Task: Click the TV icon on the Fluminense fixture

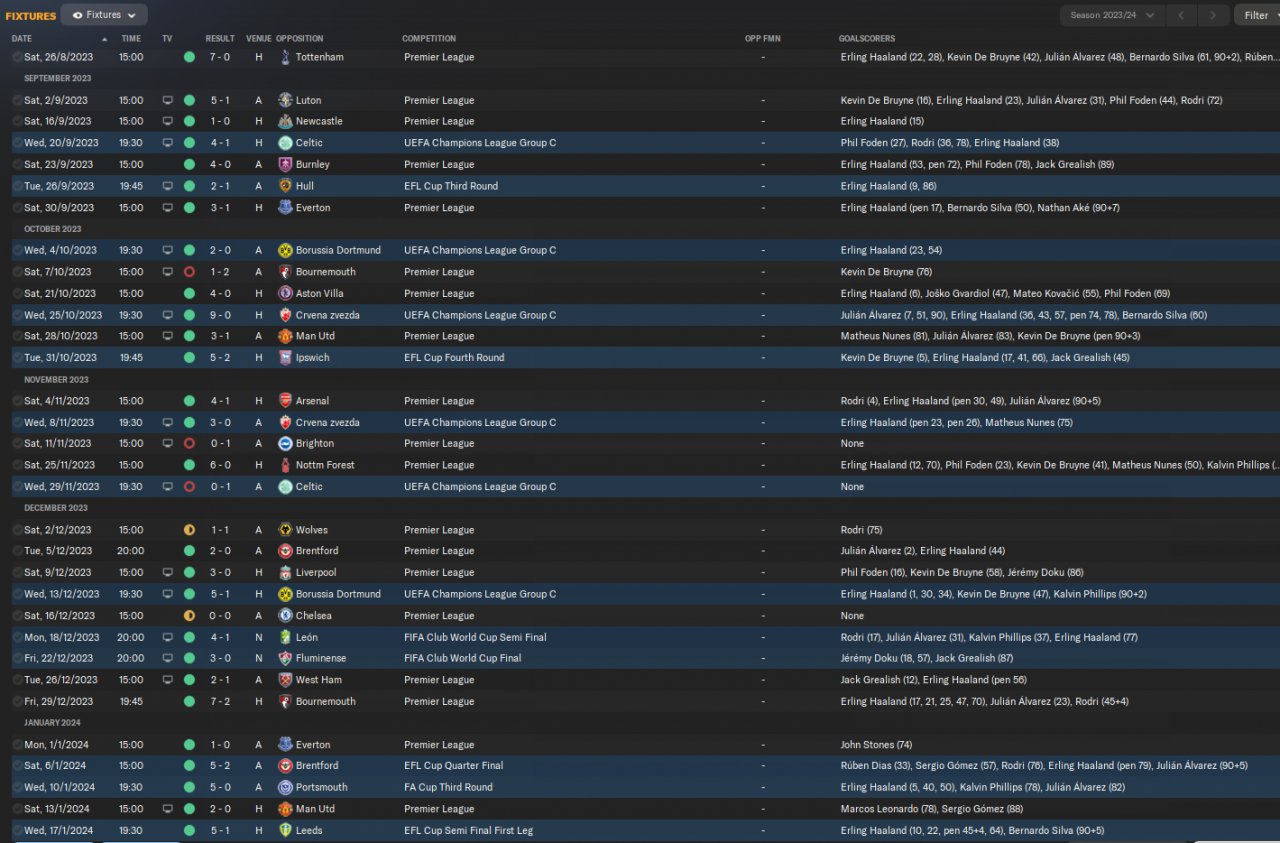Action: click(x=167, y=658)
